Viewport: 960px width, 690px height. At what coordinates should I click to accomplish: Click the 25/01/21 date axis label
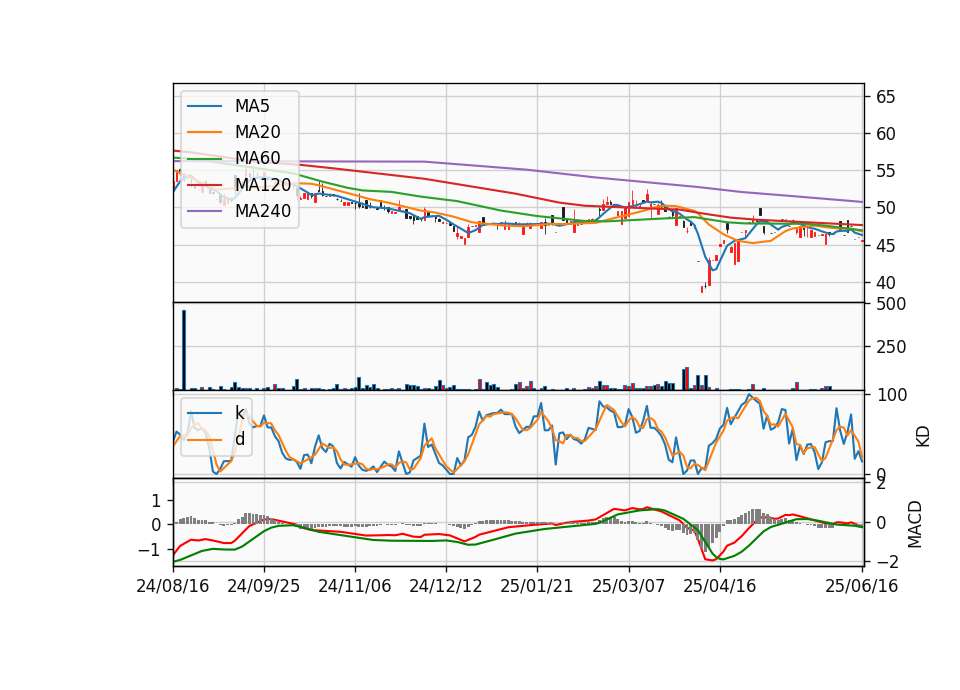pos(537,586)
